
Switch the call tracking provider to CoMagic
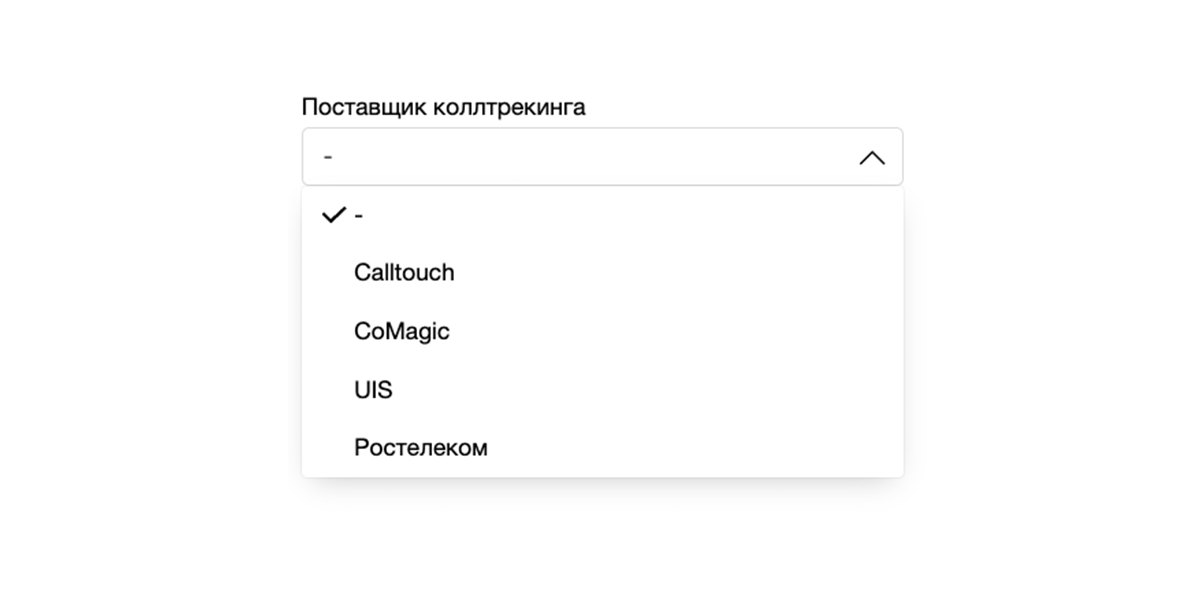(x=402, y=331)
